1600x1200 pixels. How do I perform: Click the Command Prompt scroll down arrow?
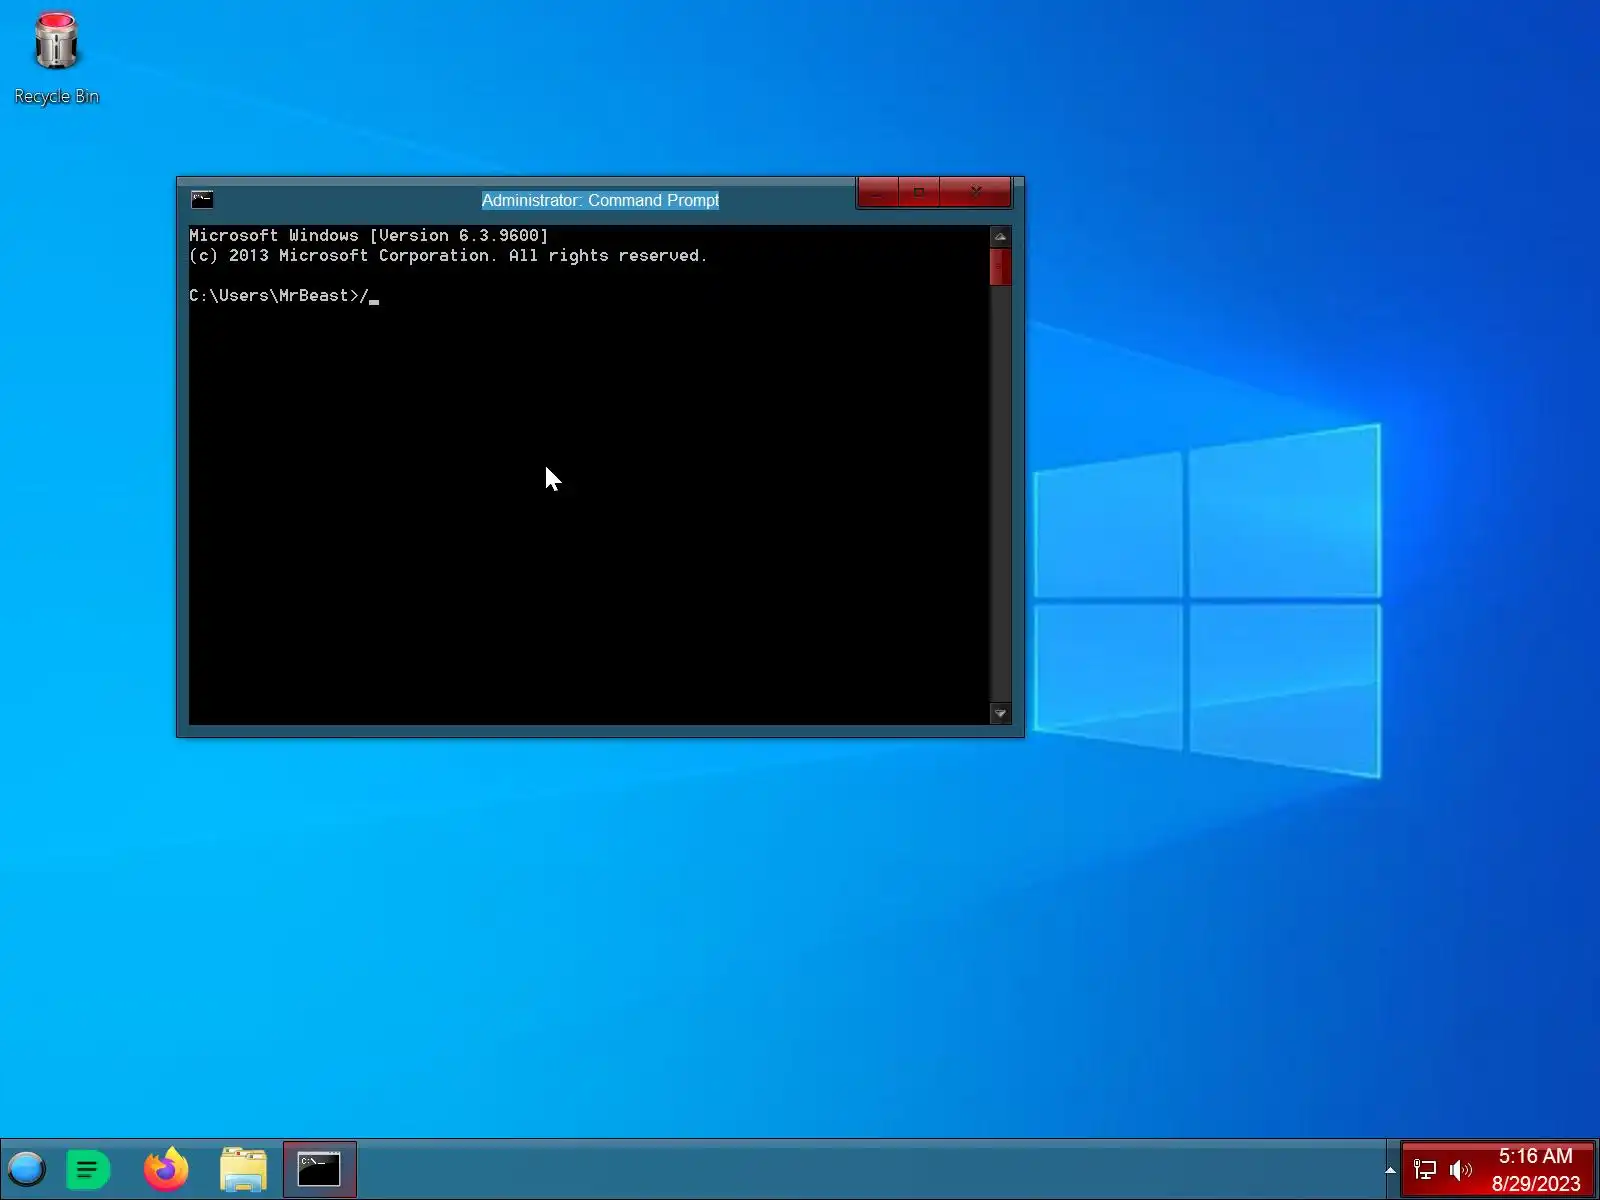click(1000, 713)
